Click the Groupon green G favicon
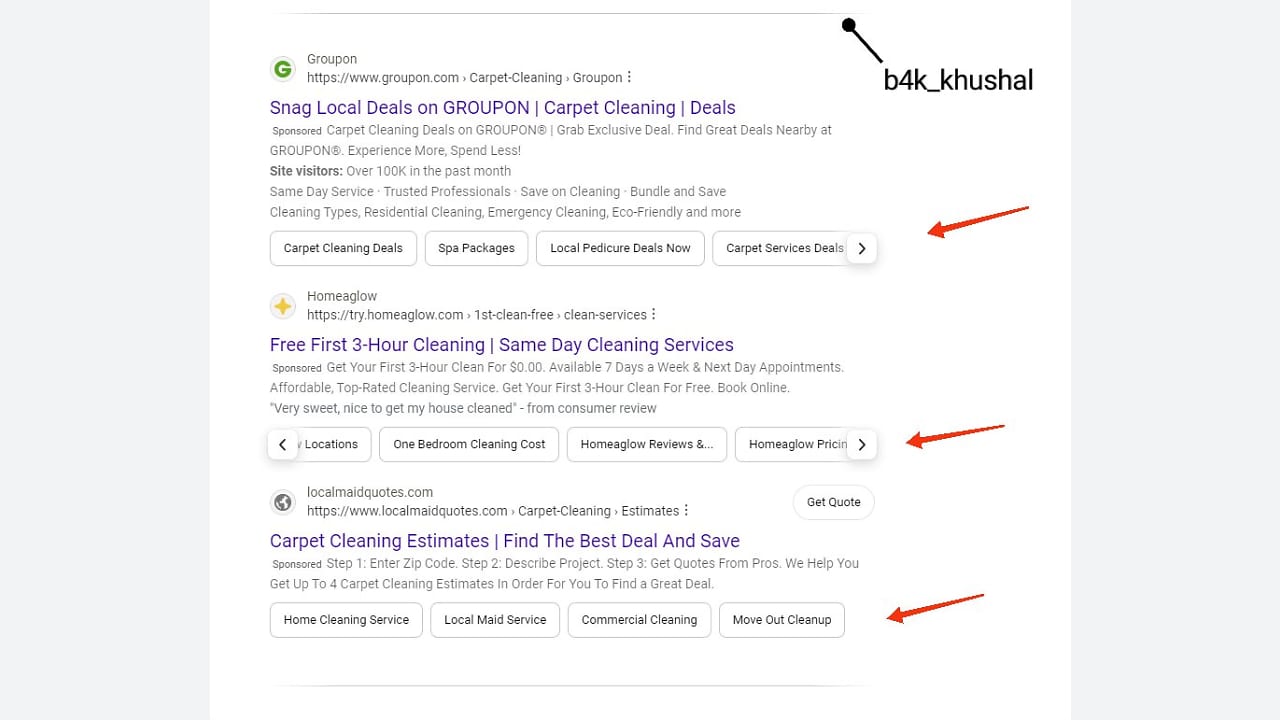This screenshot has width=1280, height=720. coord(283,69)
